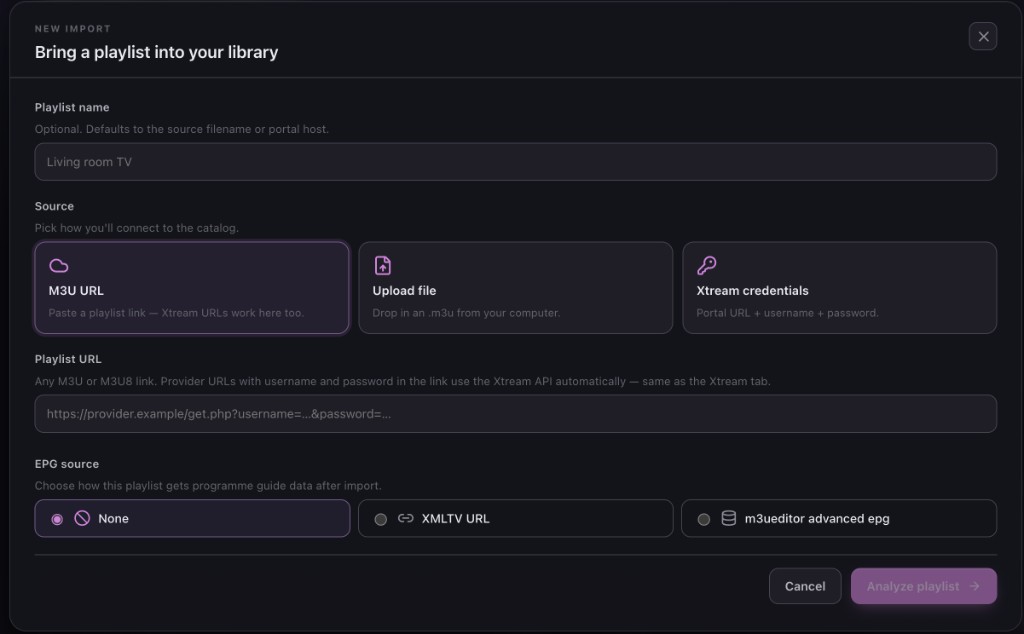Click the Cancel button
Screen dimensions: 1024x634
coord(805,586)
